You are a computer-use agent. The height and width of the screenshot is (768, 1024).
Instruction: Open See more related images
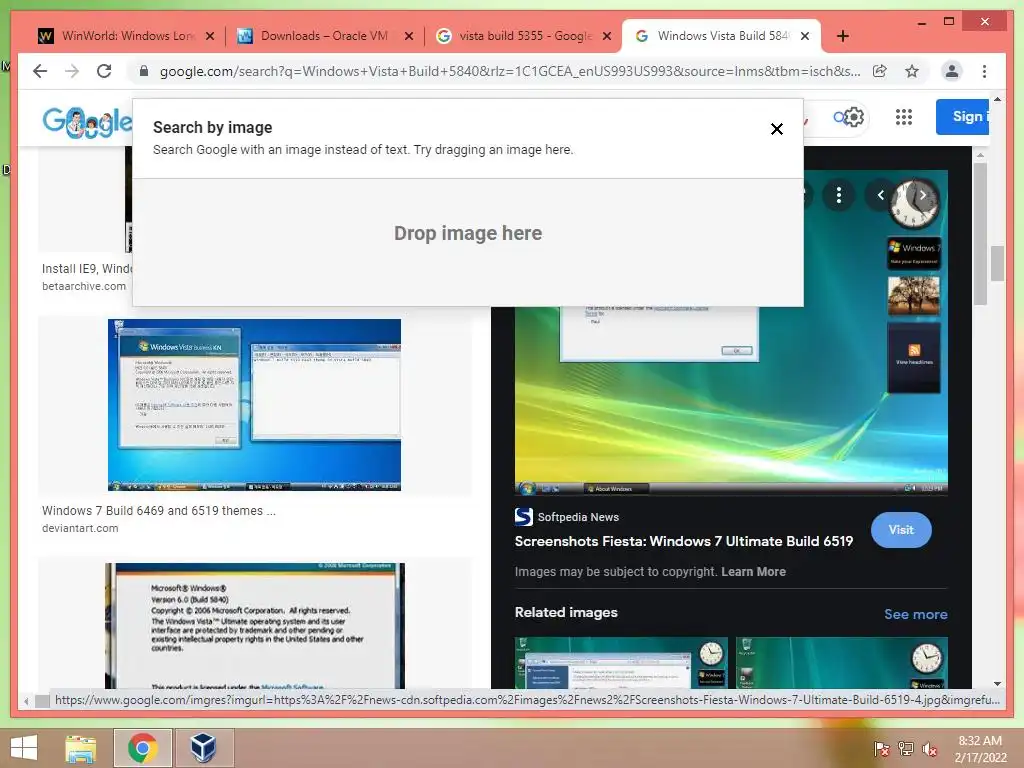916,614
